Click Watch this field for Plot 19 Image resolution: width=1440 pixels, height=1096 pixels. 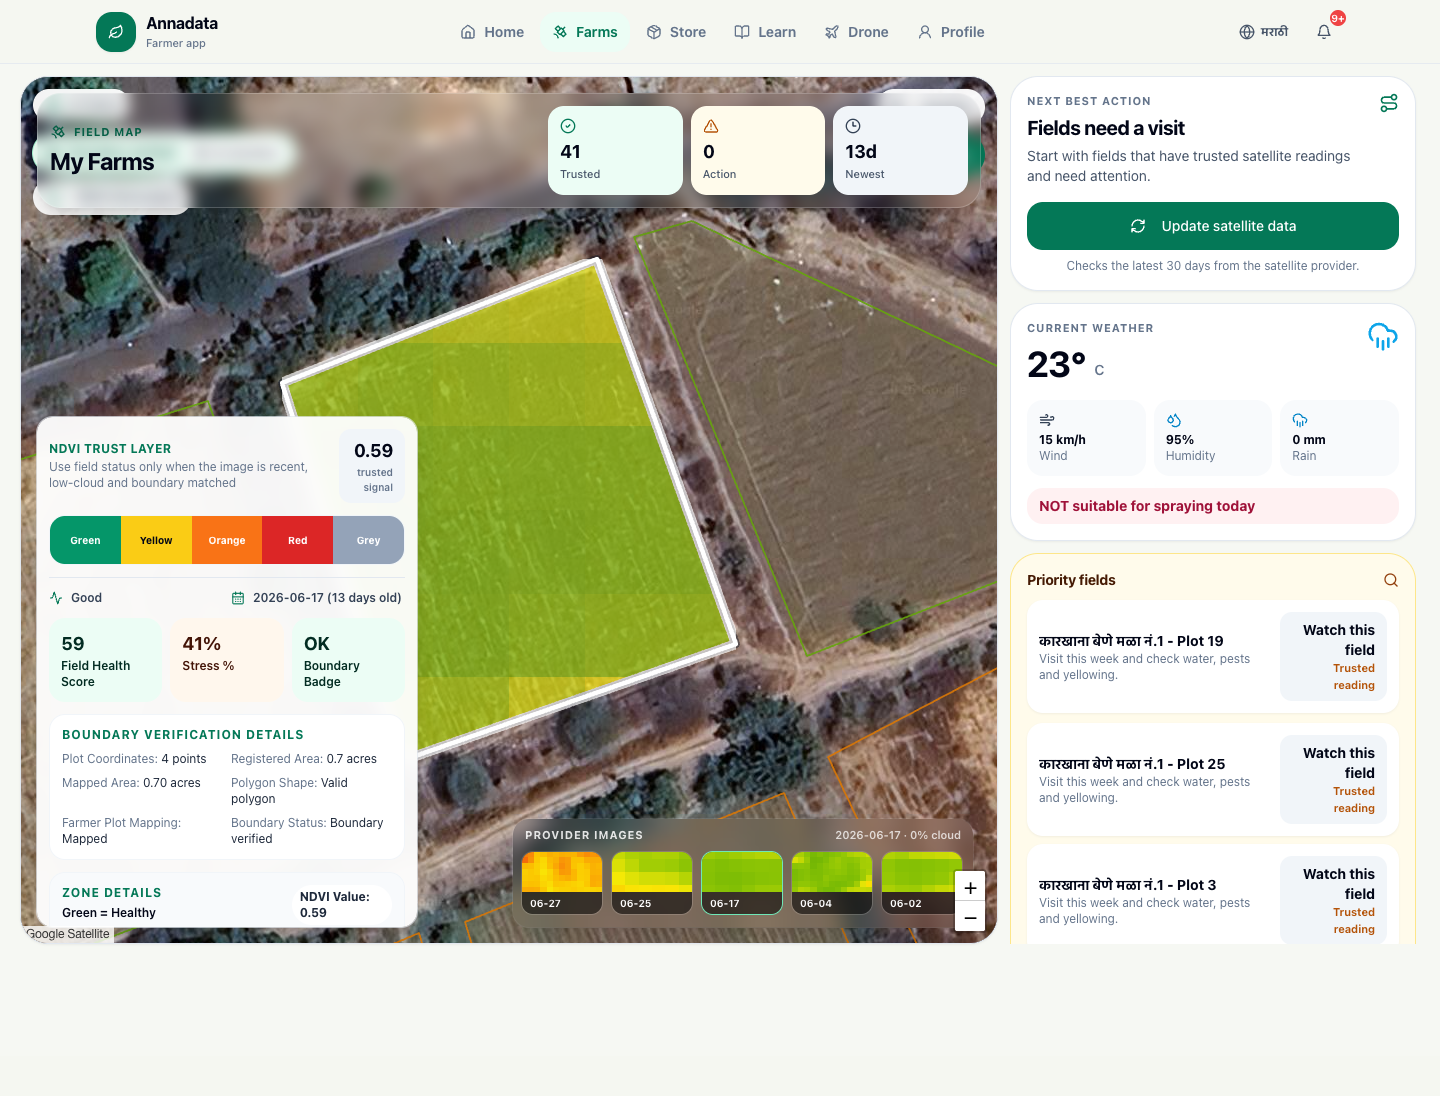tap(1333, 657)
